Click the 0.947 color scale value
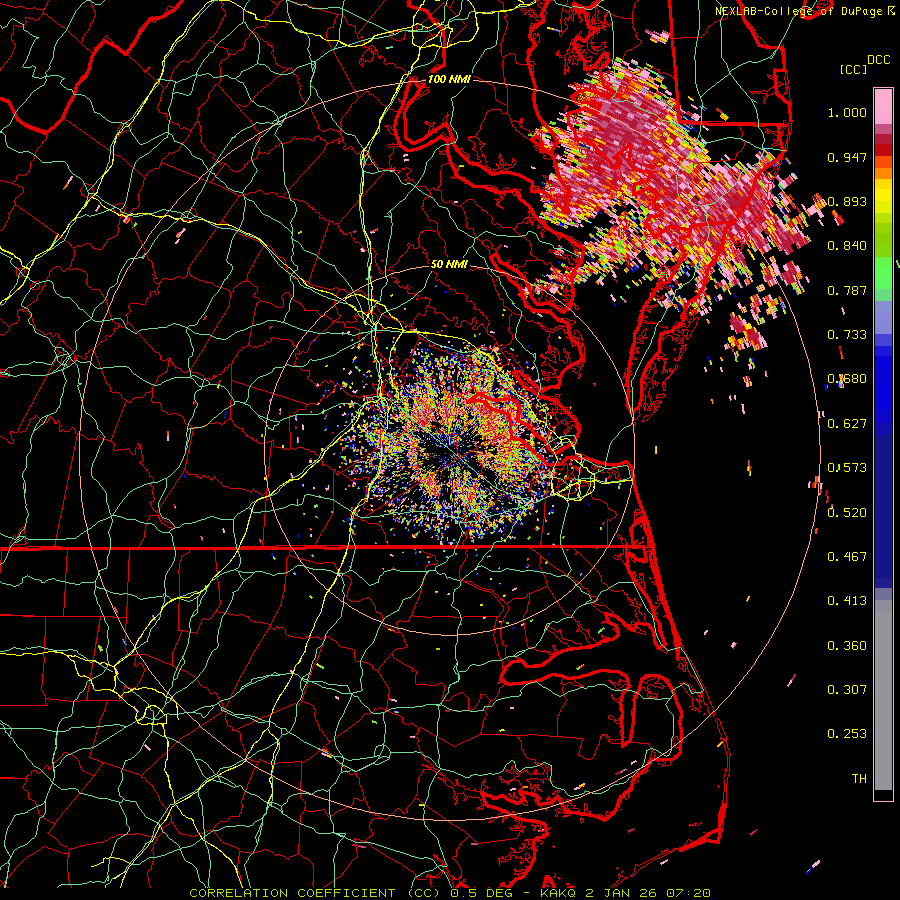This screenshot has width=900, height=900. (847, 157)
